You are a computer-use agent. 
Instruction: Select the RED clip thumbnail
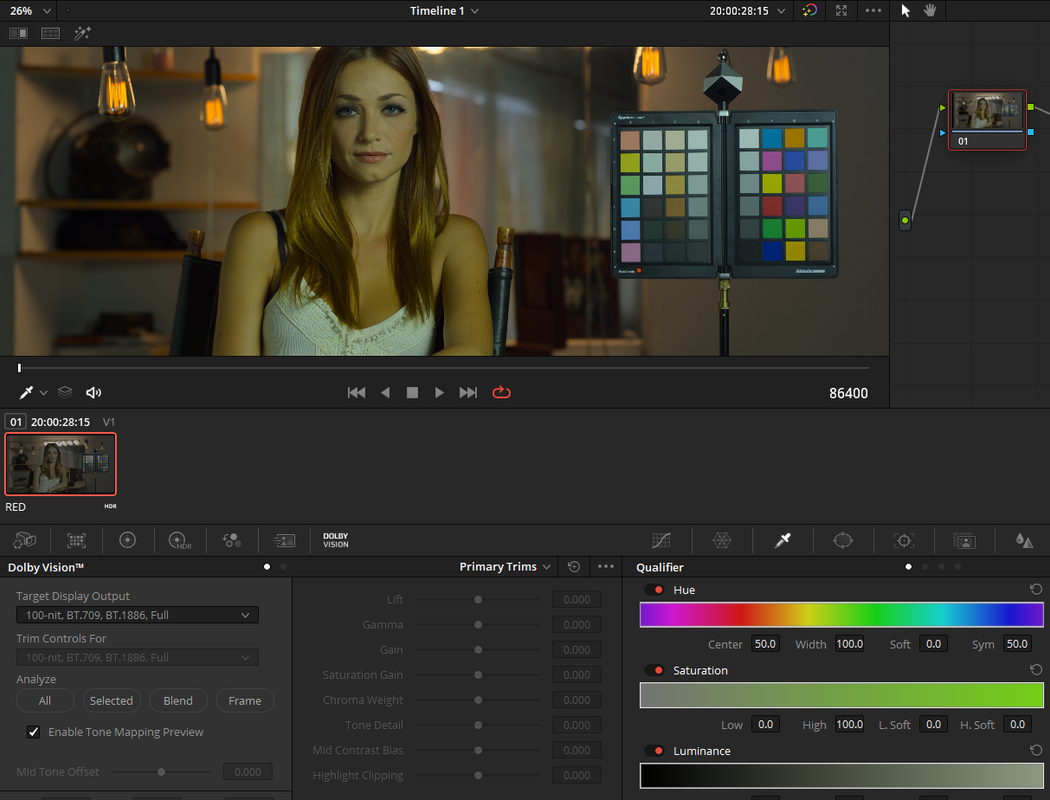coord(60,464)
